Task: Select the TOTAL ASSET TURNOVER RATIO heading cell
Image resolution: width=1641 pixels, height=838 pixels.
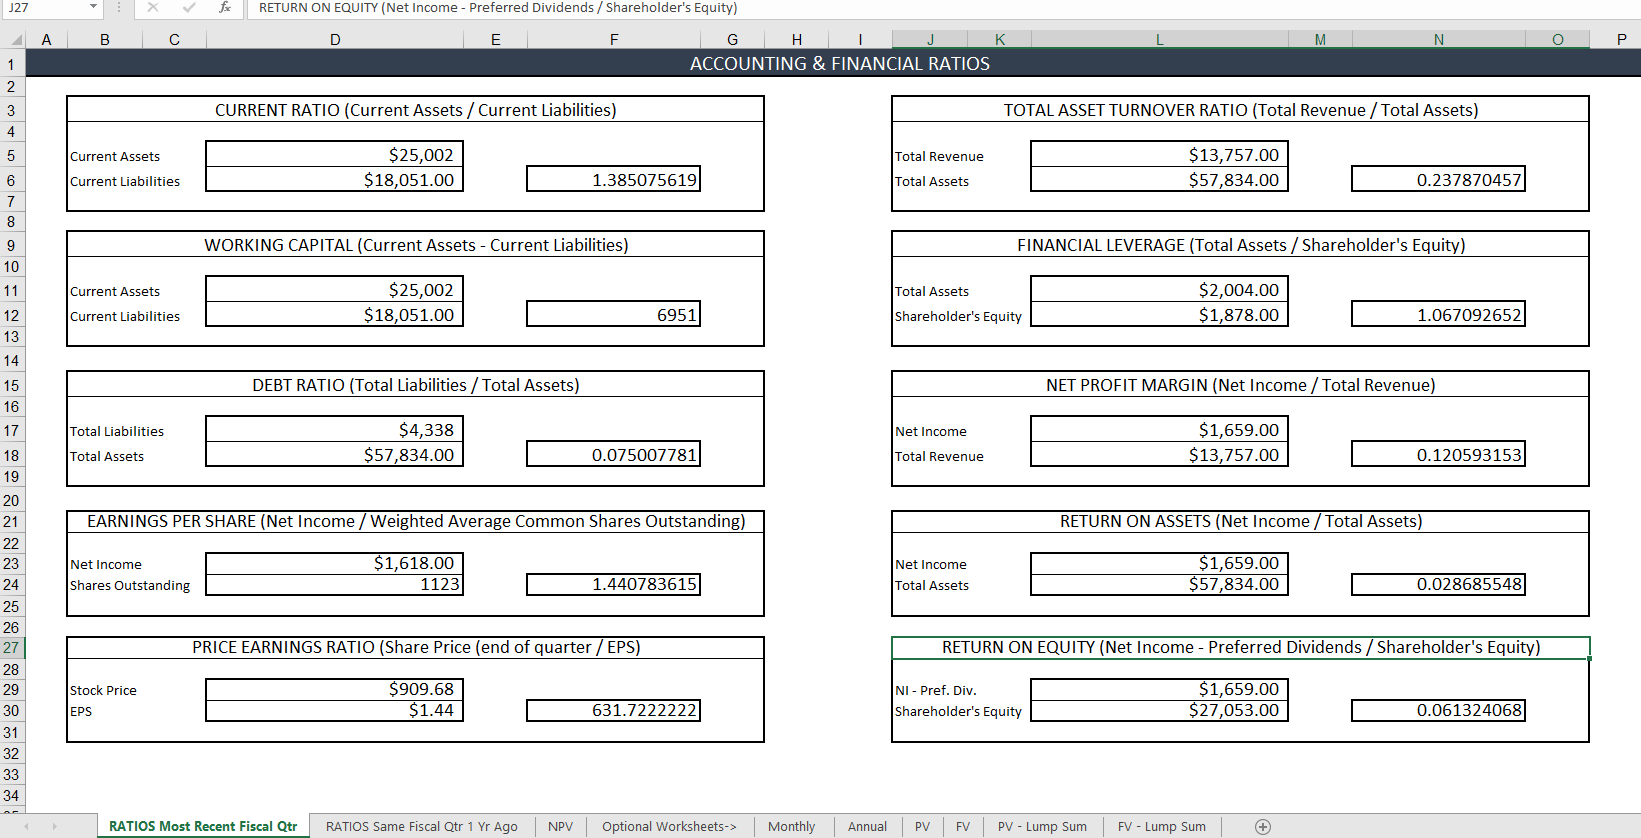Action: click(1240, 110)
